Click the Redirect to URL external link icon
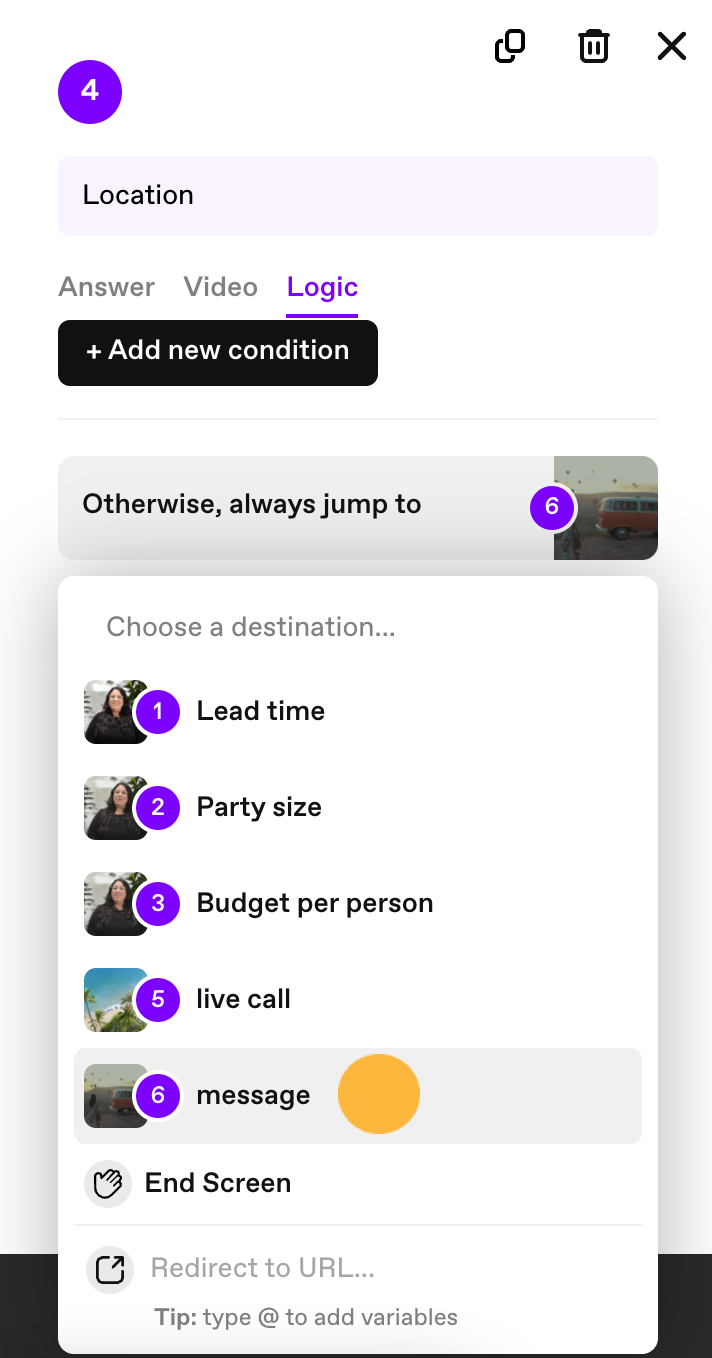The image size is (712, 1358). (x=110, y=1269)
